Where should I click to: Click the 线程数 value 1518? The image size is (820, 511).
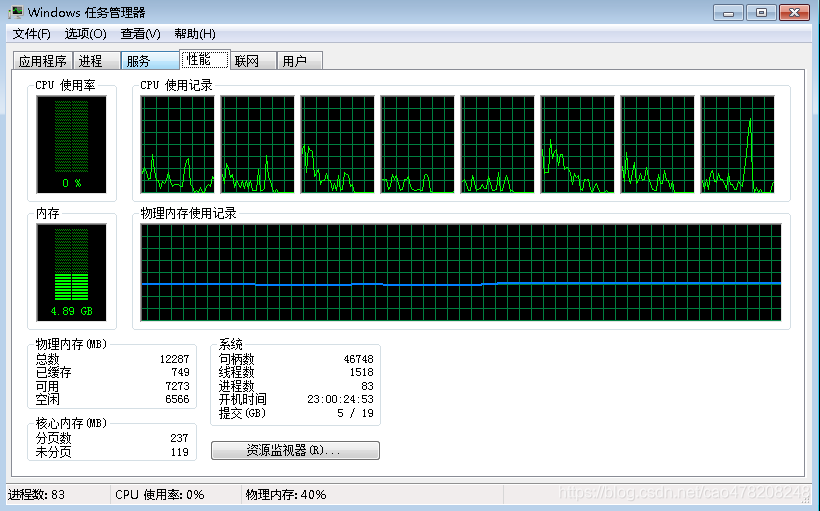(361, 372)
